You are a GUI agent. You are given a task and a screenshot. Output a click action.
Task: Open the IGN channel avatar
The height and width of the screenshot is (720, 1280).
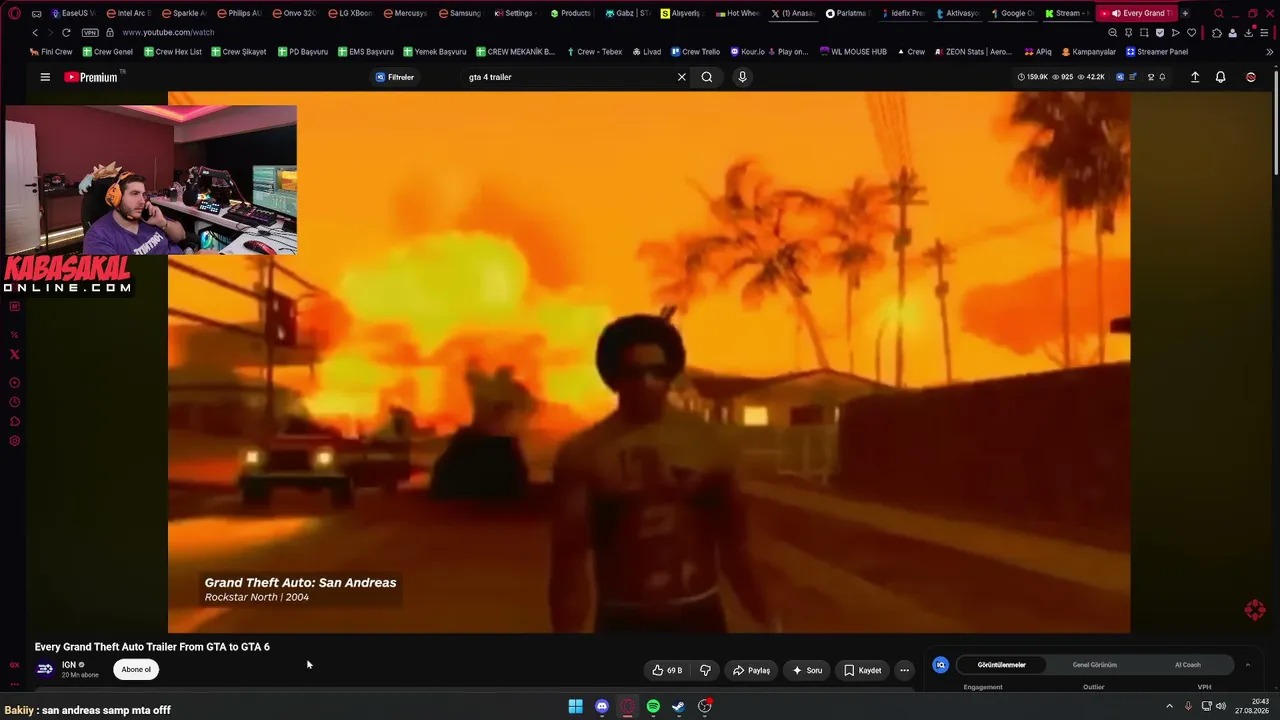point(45,669)
